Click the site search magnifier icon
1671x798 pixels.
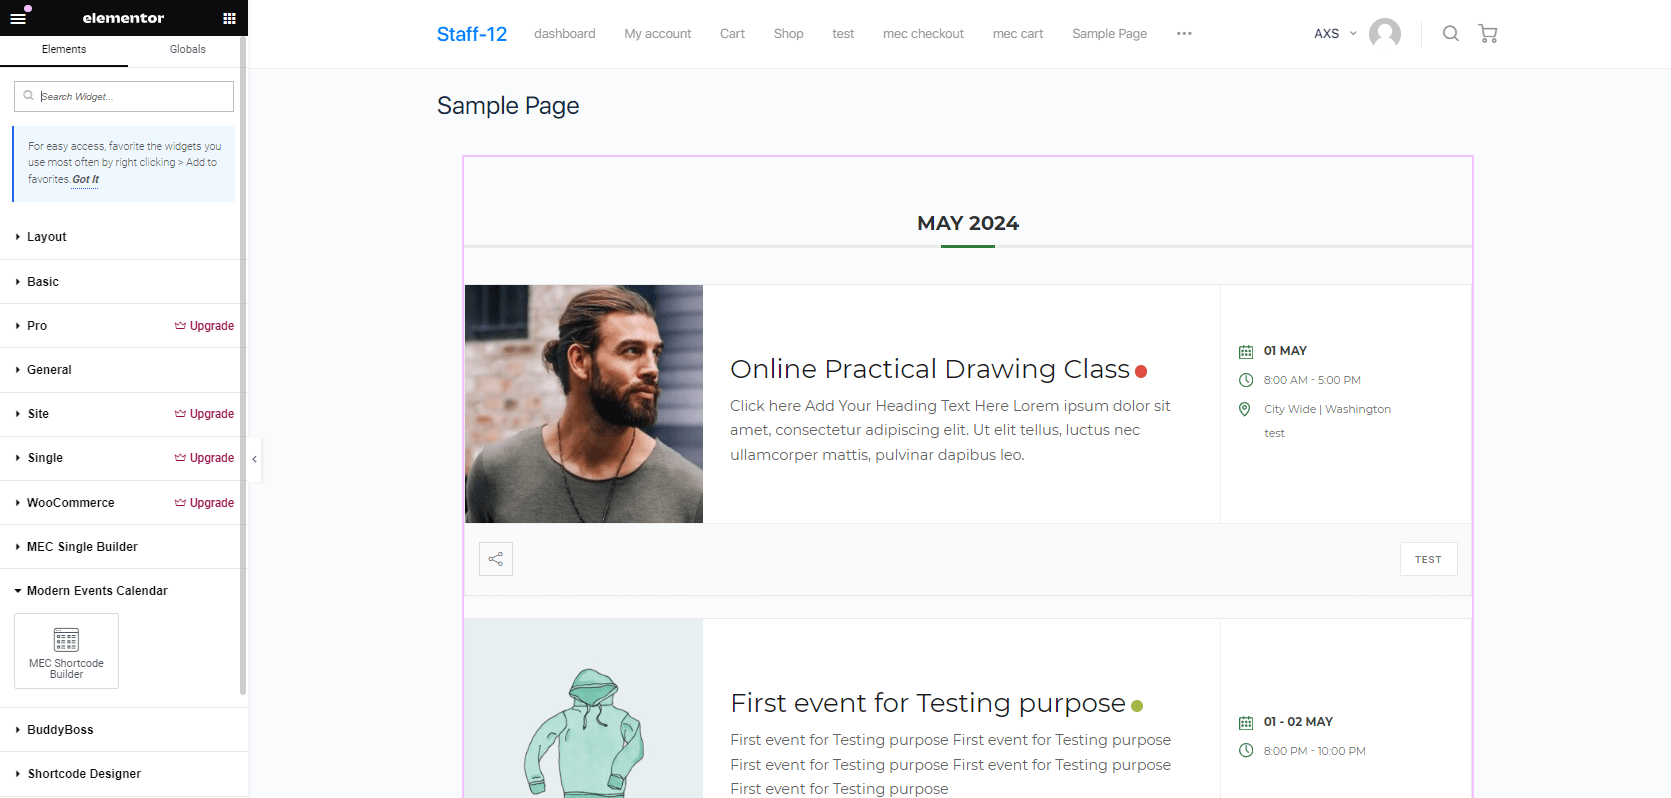pos(1450,34)
